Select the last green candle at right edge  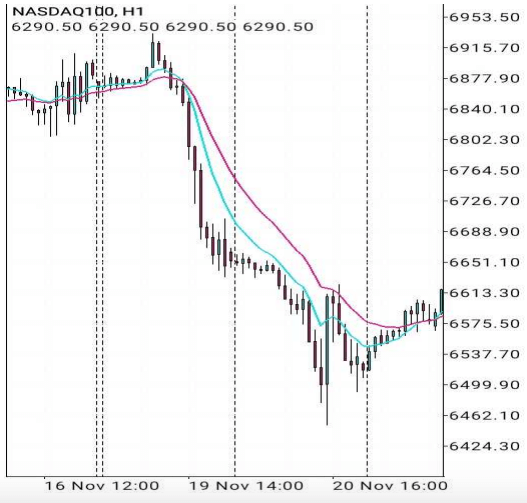[442, 301]
